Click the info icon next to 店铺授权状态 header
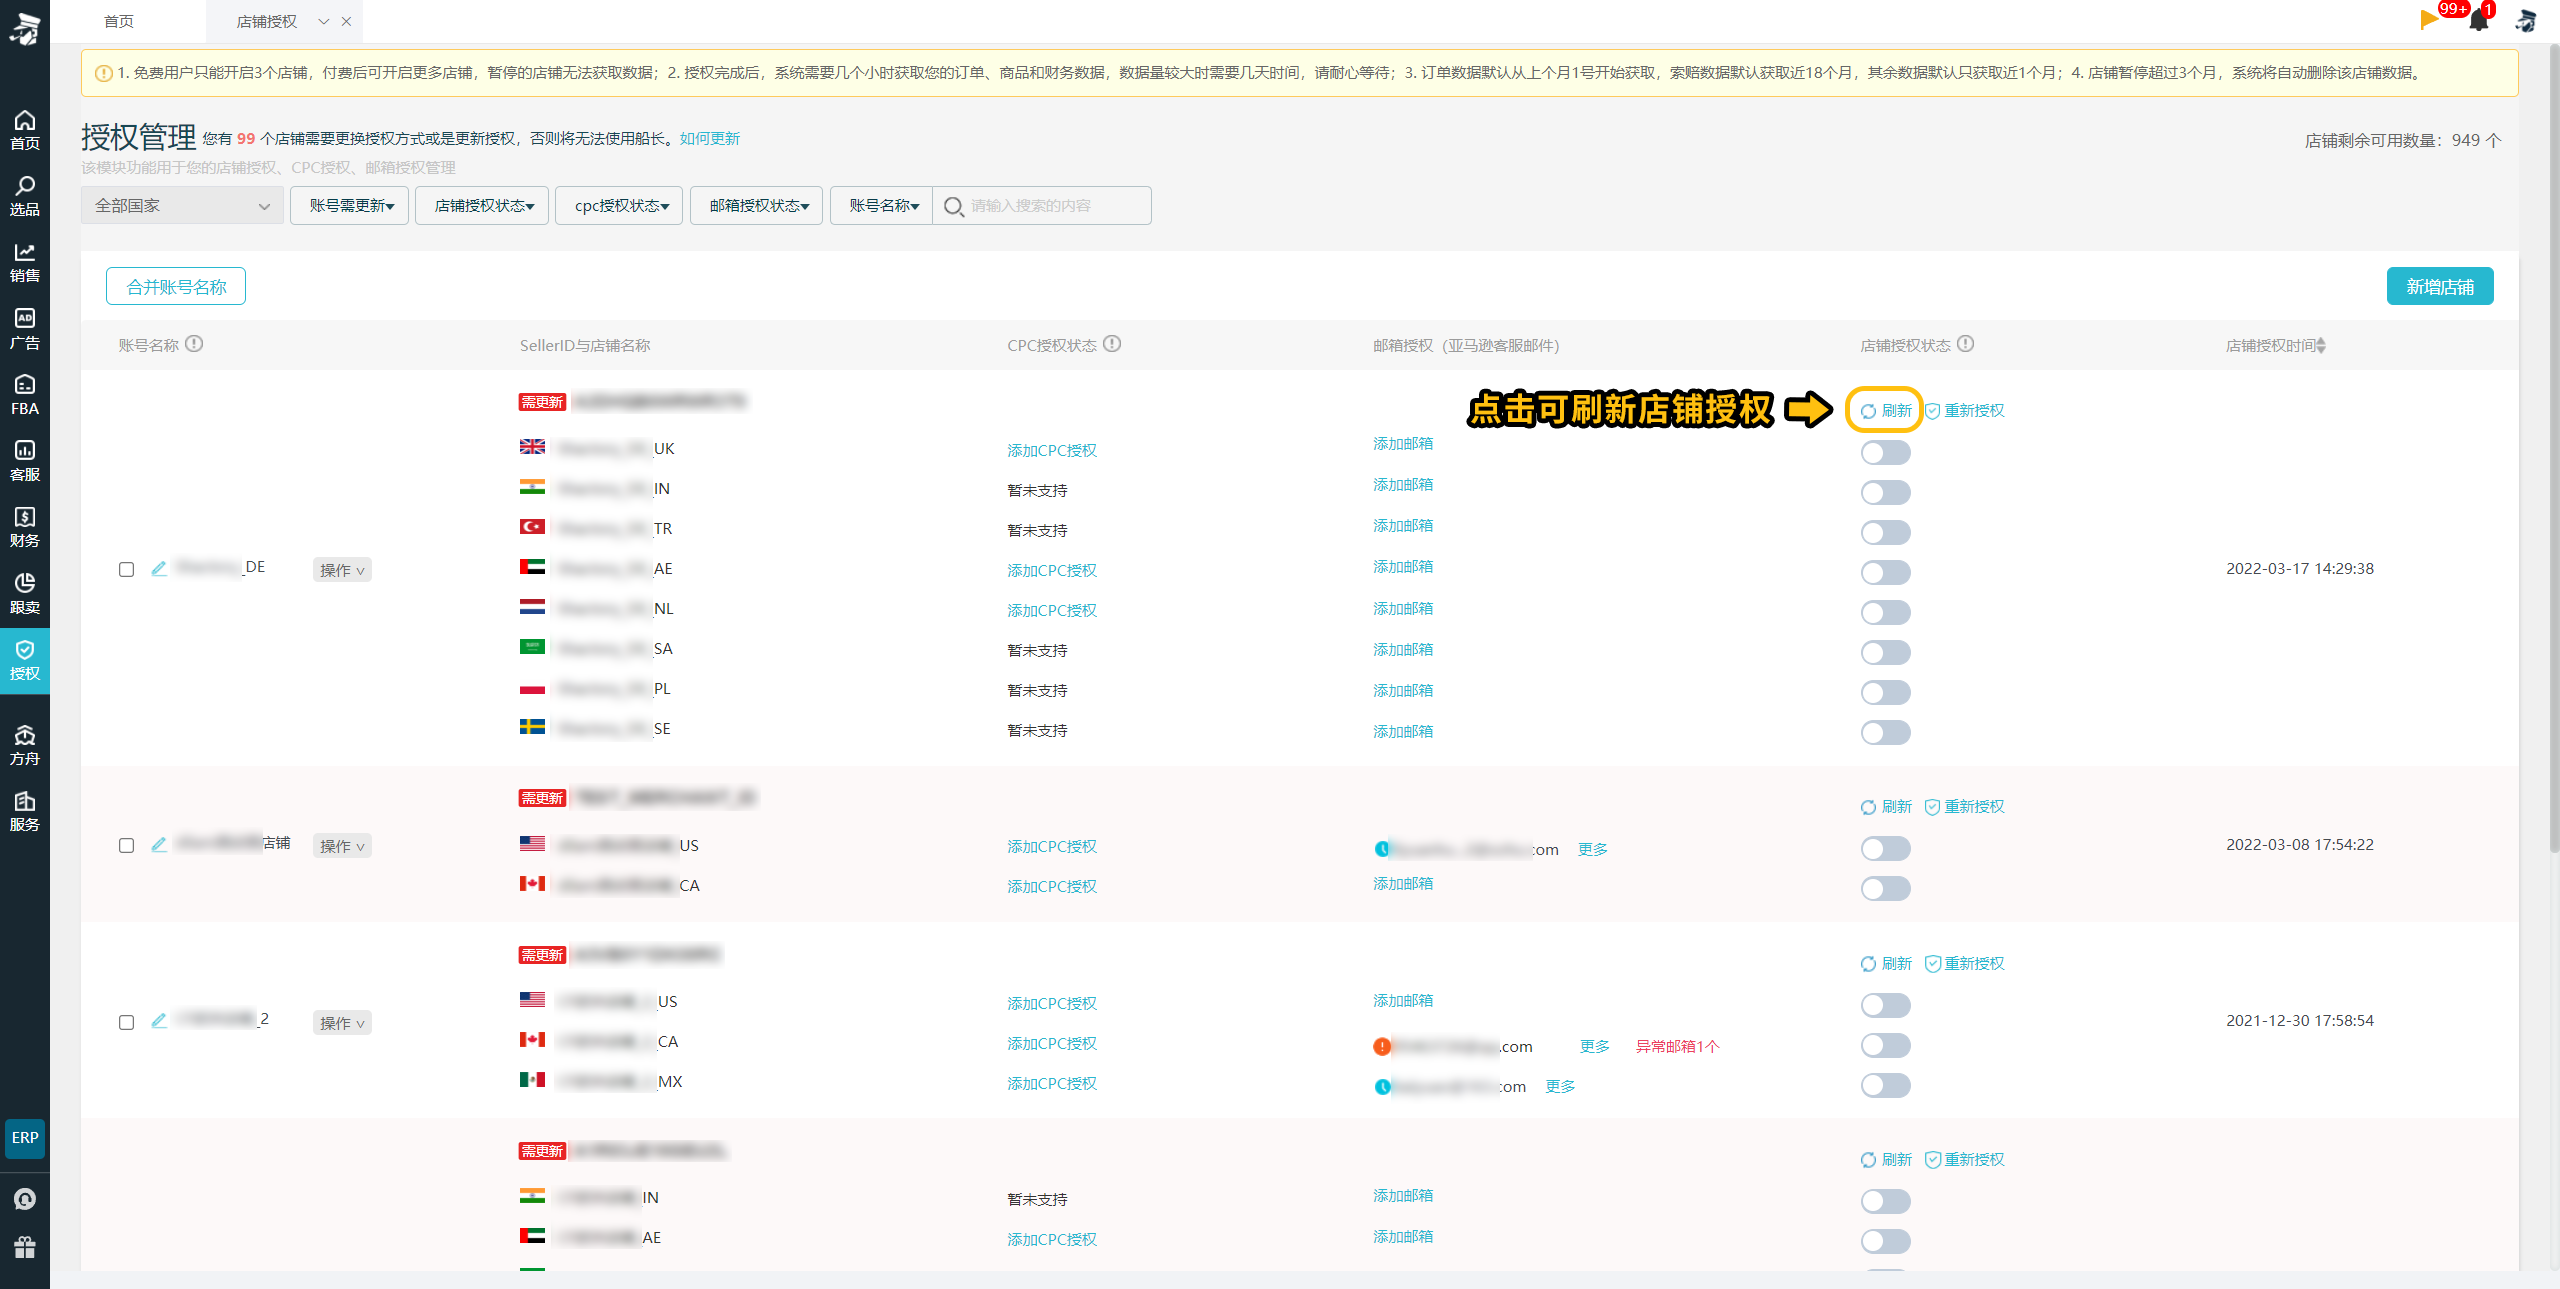 tap(1965, 344)
